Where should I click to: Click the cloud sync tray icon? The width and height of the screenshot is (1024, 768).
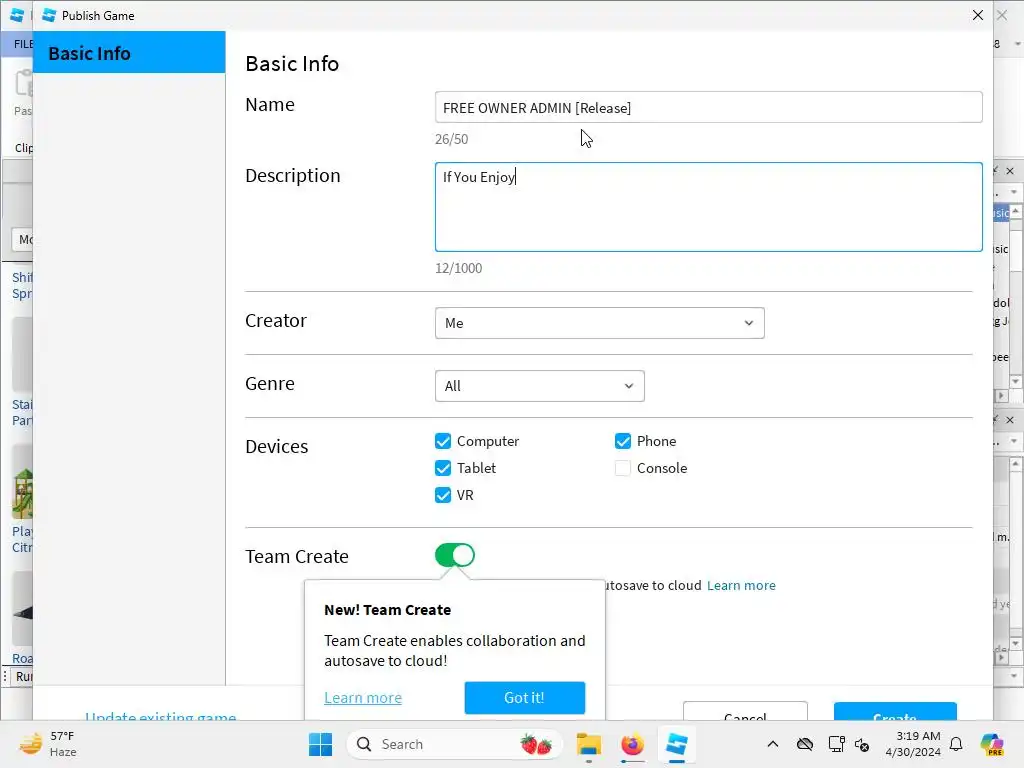click(805, 744)
